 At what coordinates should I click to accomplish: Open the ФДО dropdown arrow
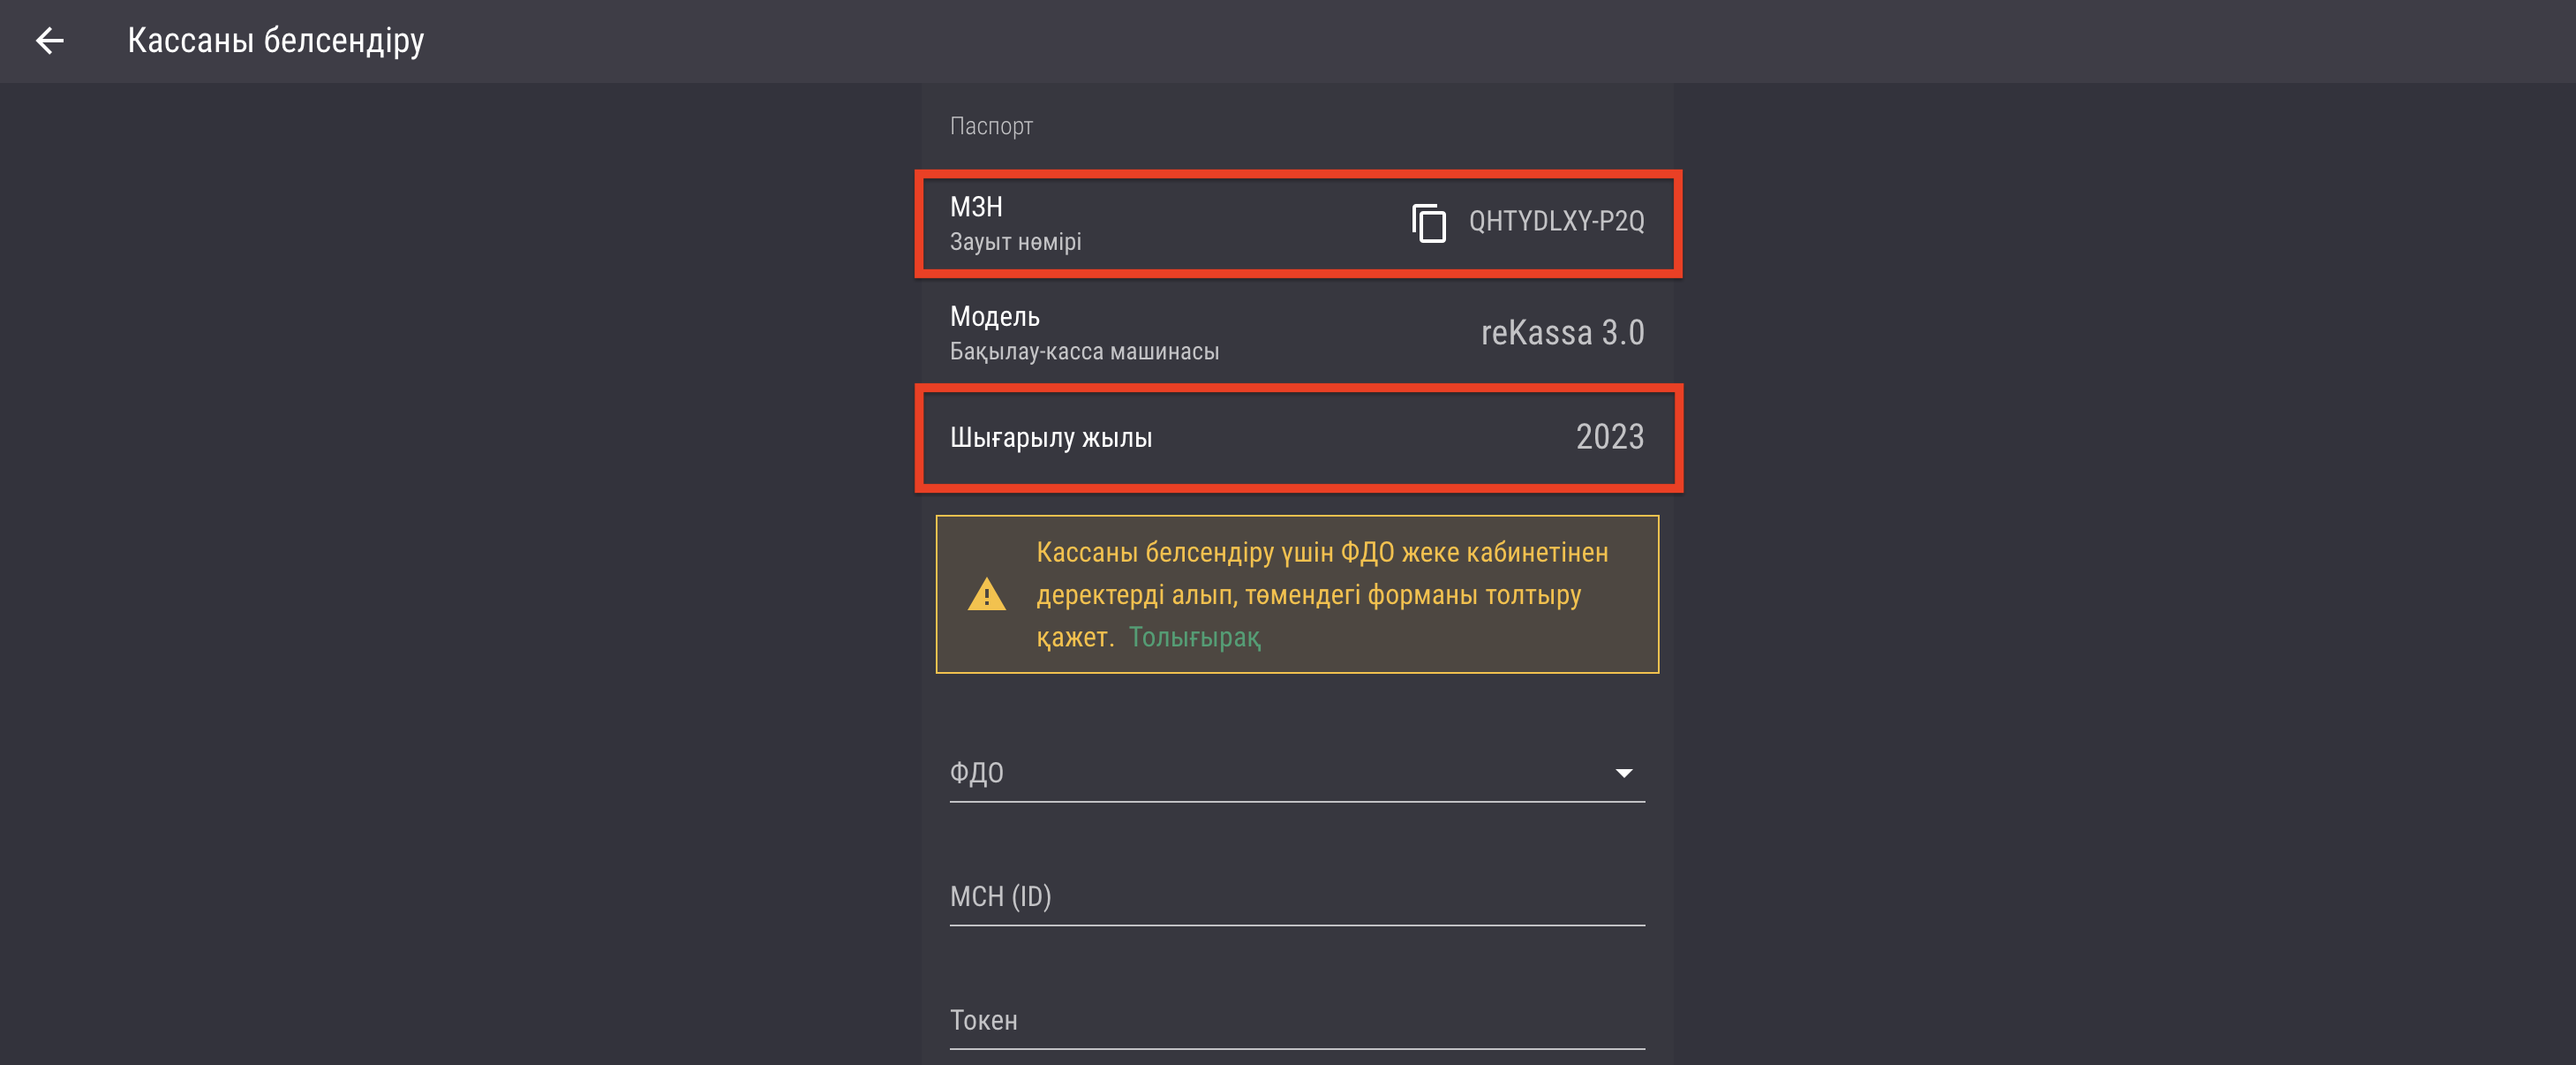1623,773
